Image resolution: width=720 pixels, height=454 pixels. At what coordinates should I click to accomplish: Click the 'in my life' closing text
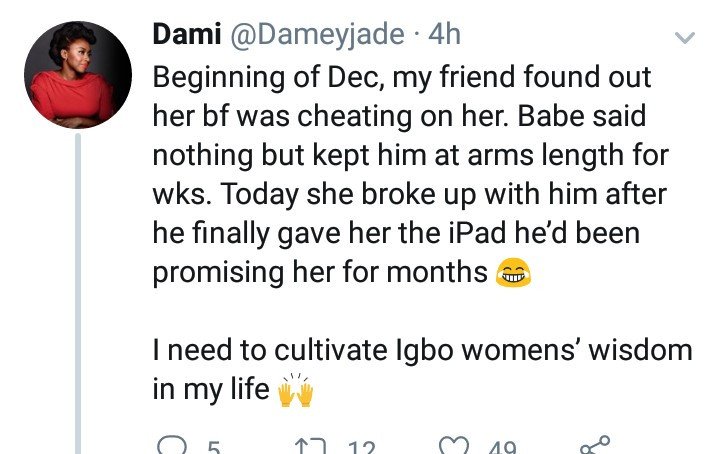click(211, 390)
